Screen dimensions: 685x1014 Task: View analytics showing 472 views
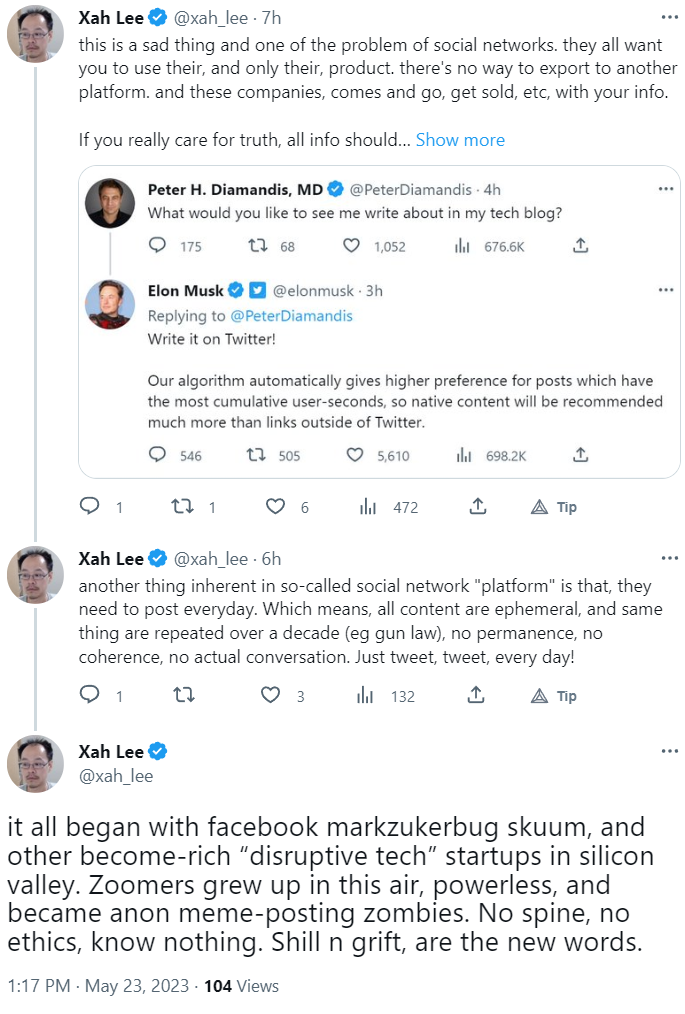368,507
